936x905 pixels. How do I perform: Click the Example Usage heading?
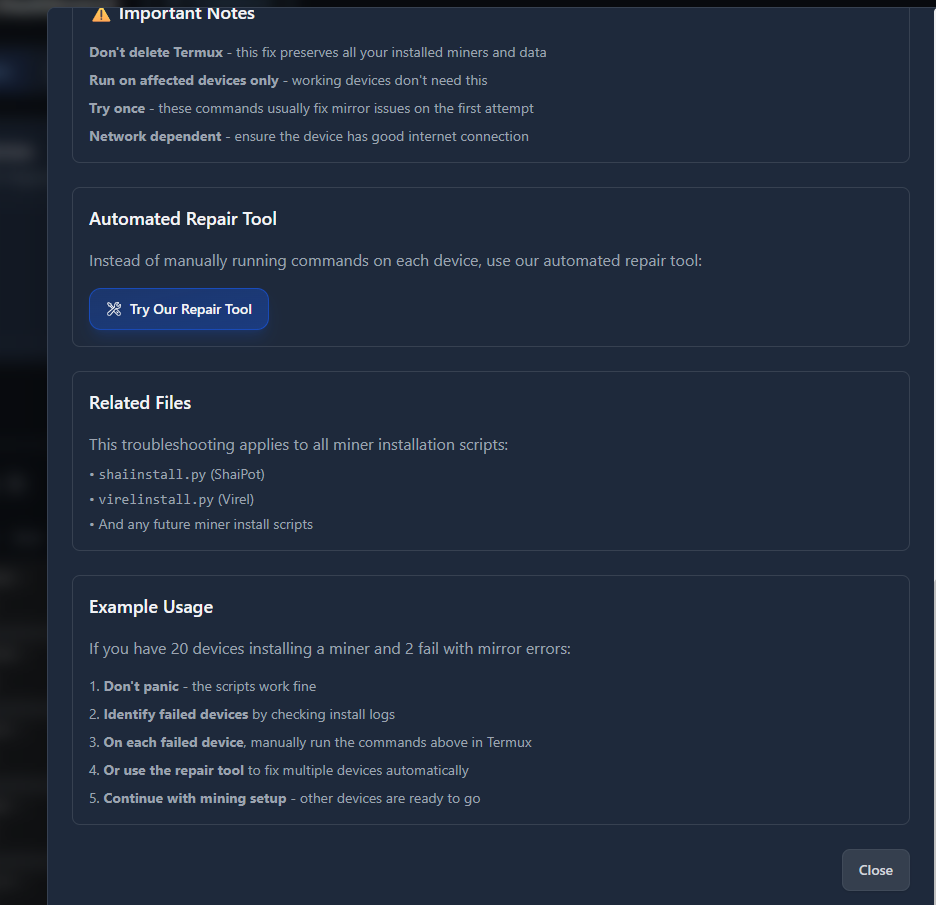[151, 607]
